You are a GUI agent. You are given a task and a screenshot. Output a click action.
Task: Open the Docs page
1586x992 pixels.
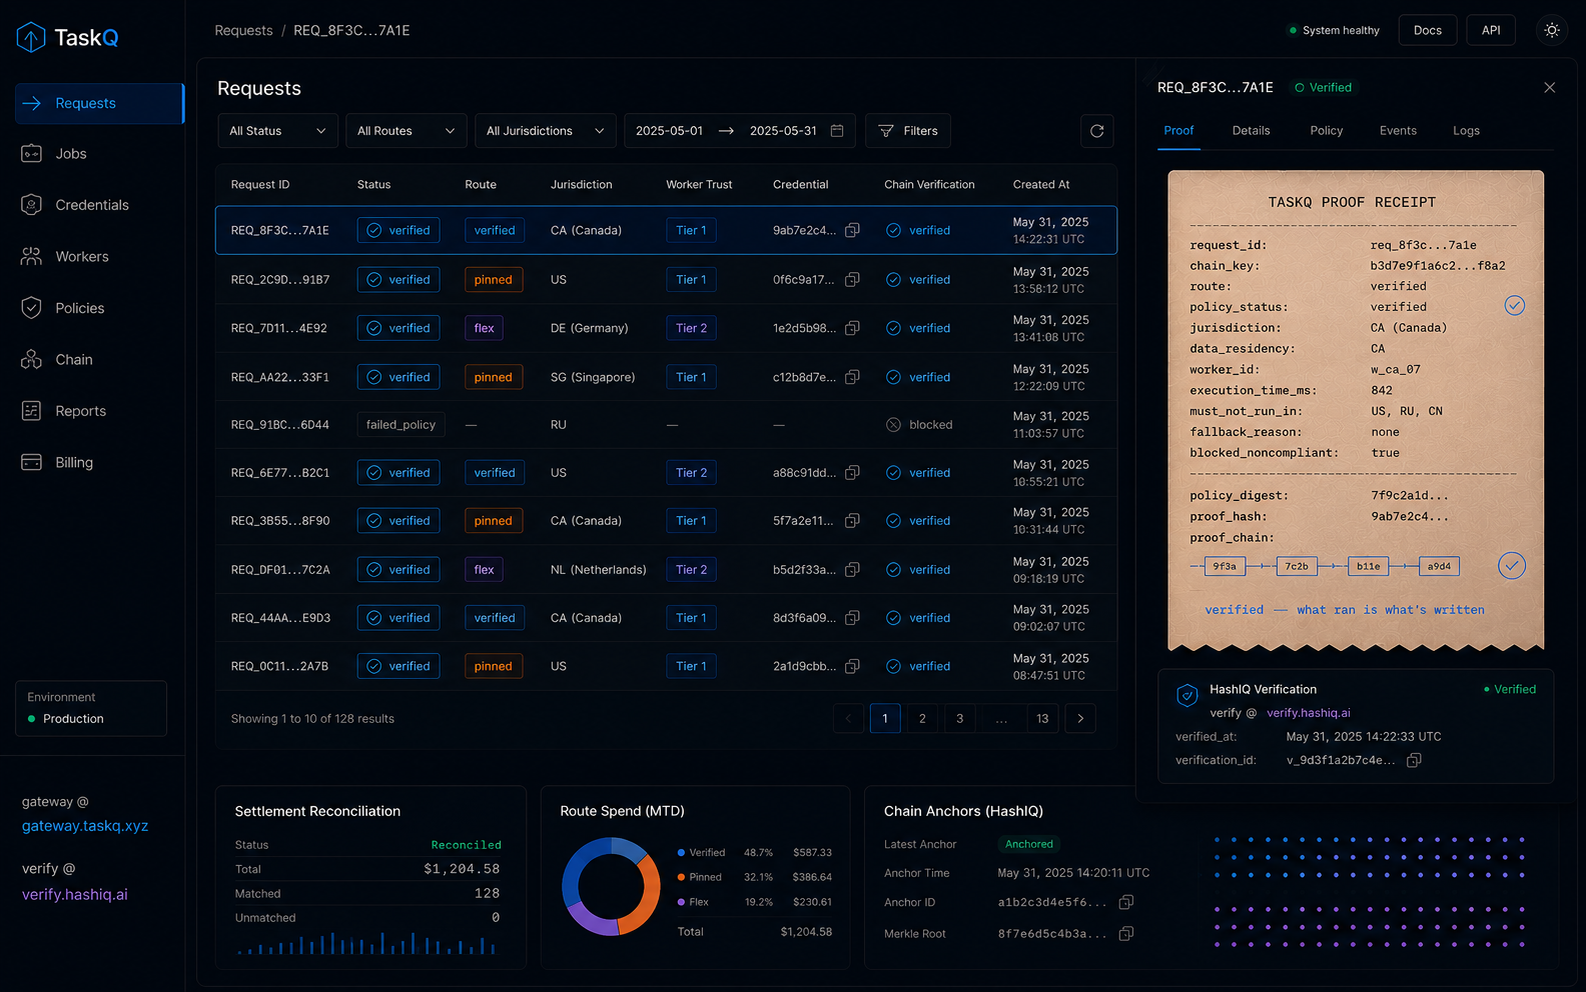click(x=1427, y=30)
